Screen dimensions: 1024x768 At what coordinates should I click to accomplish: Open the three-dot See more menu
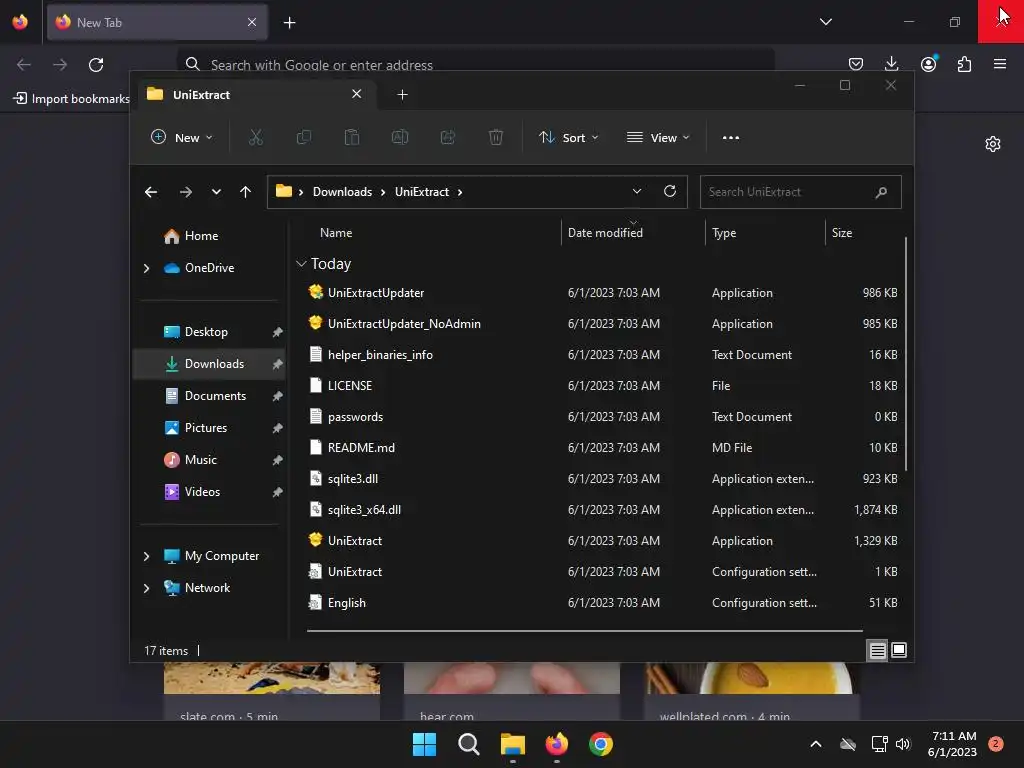tap(731, 138)
